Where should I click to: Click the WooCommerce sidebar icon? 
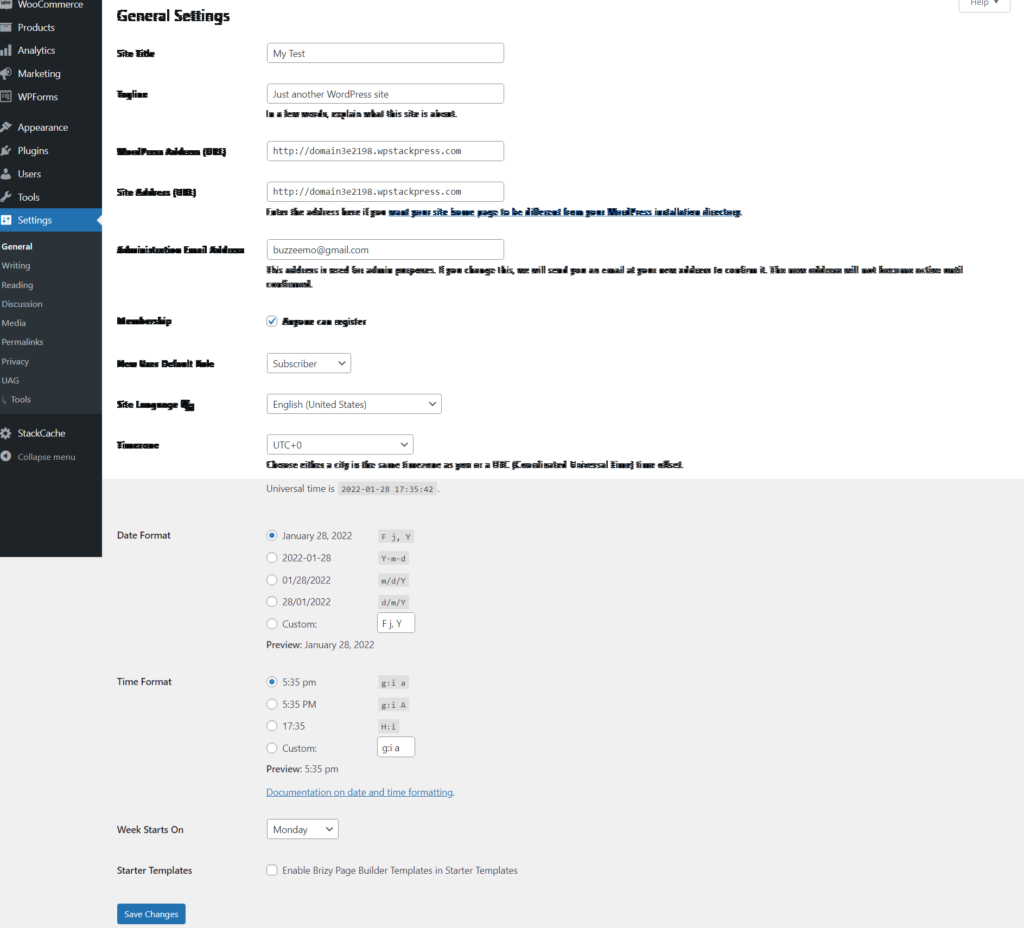point(6,4)
